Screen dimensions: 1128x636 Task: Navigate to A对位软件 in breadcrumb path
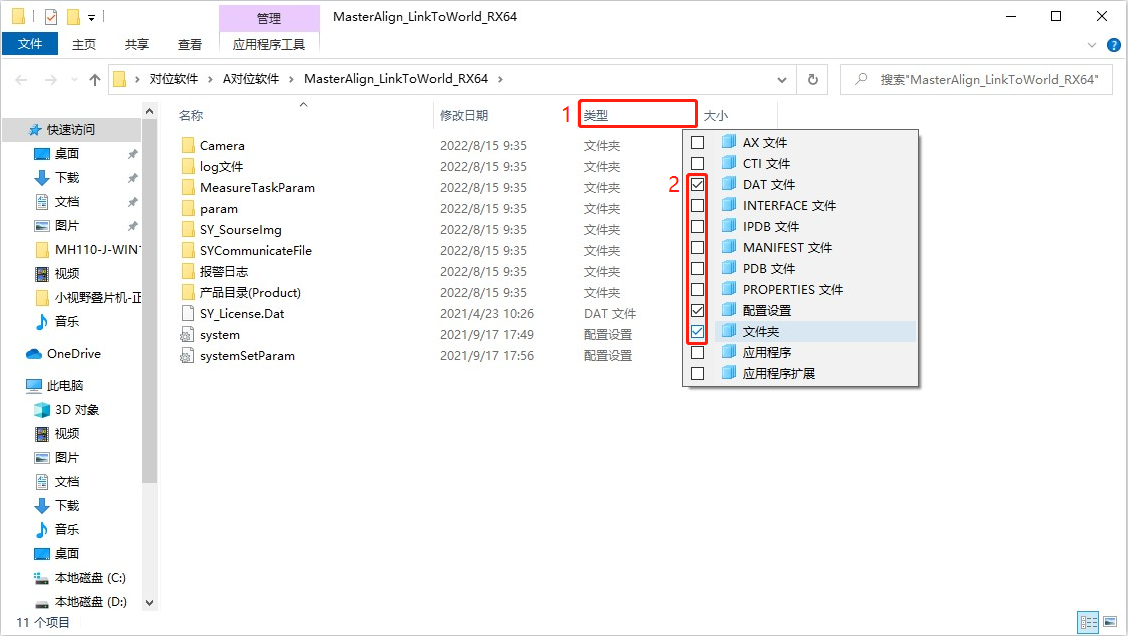[x=250, y=79]
